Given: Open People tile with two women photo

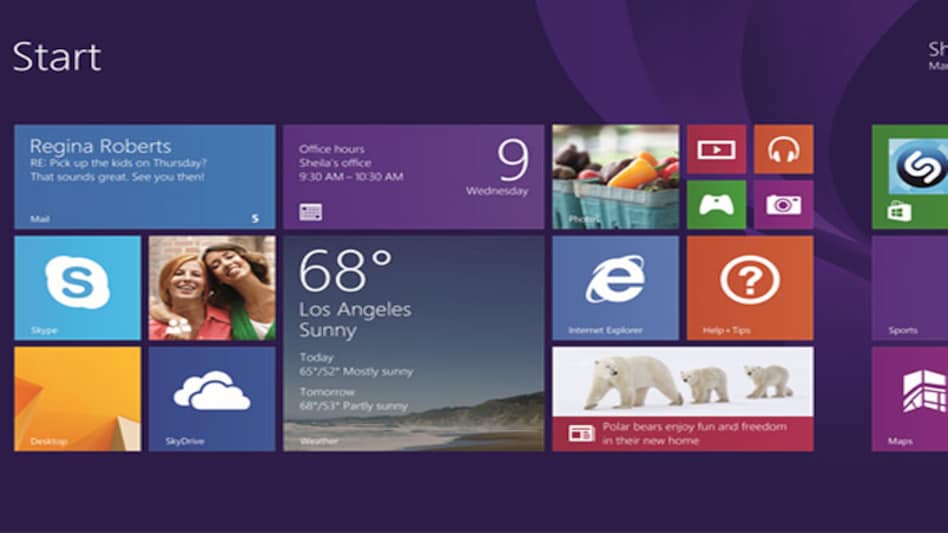Looking at the screenshot, I should [x=211, y=288].
